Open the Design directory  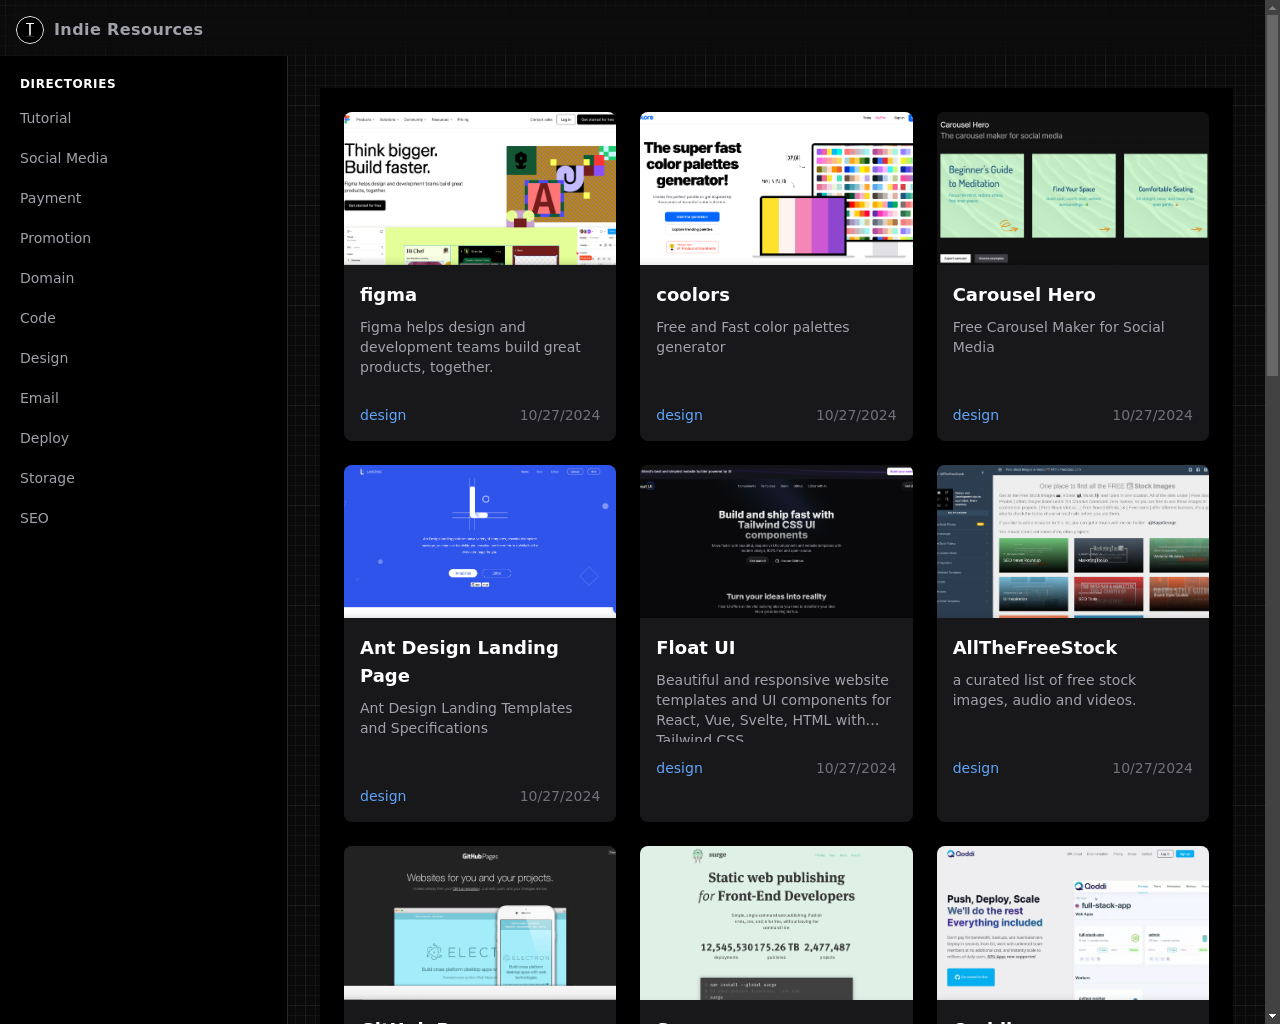click(44, 358)
